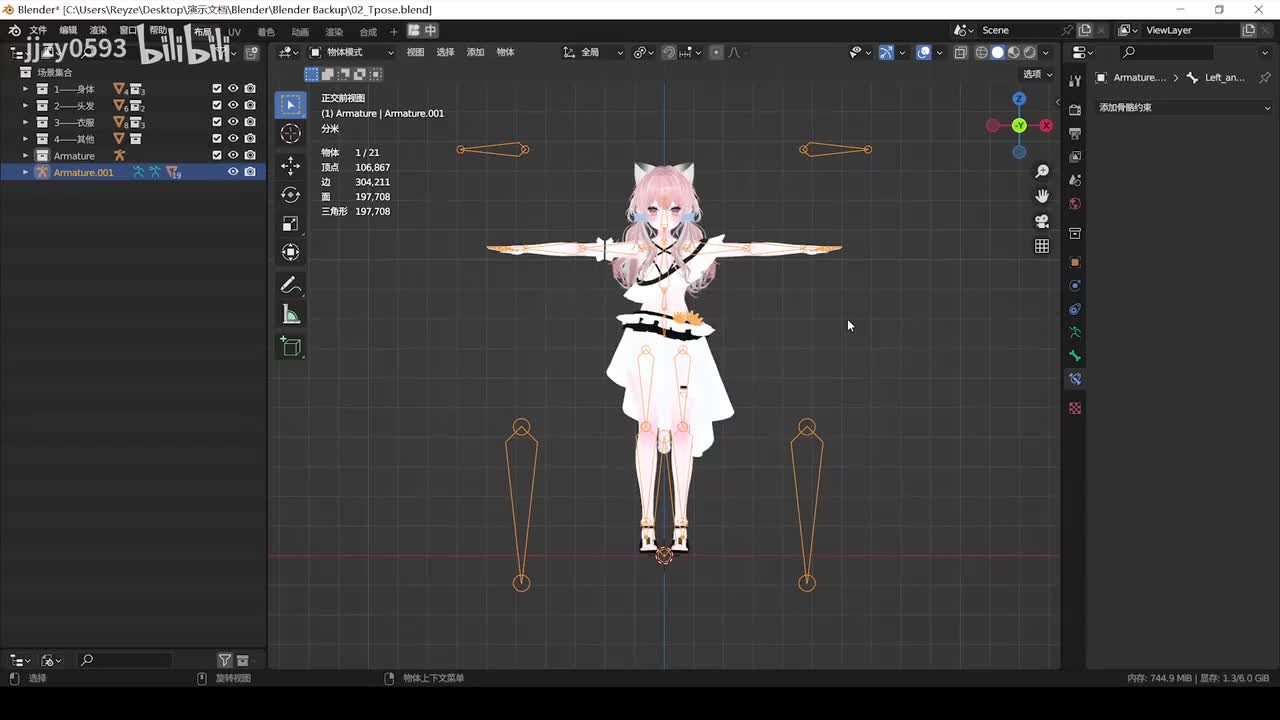1280x720 pixels.
Task: Open the viewport shading options arrow
Action: [x=1046, y=52]
